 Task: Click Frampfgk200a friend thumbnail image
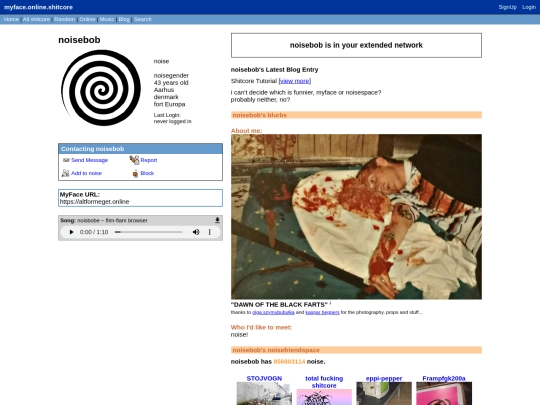[444, 394]
